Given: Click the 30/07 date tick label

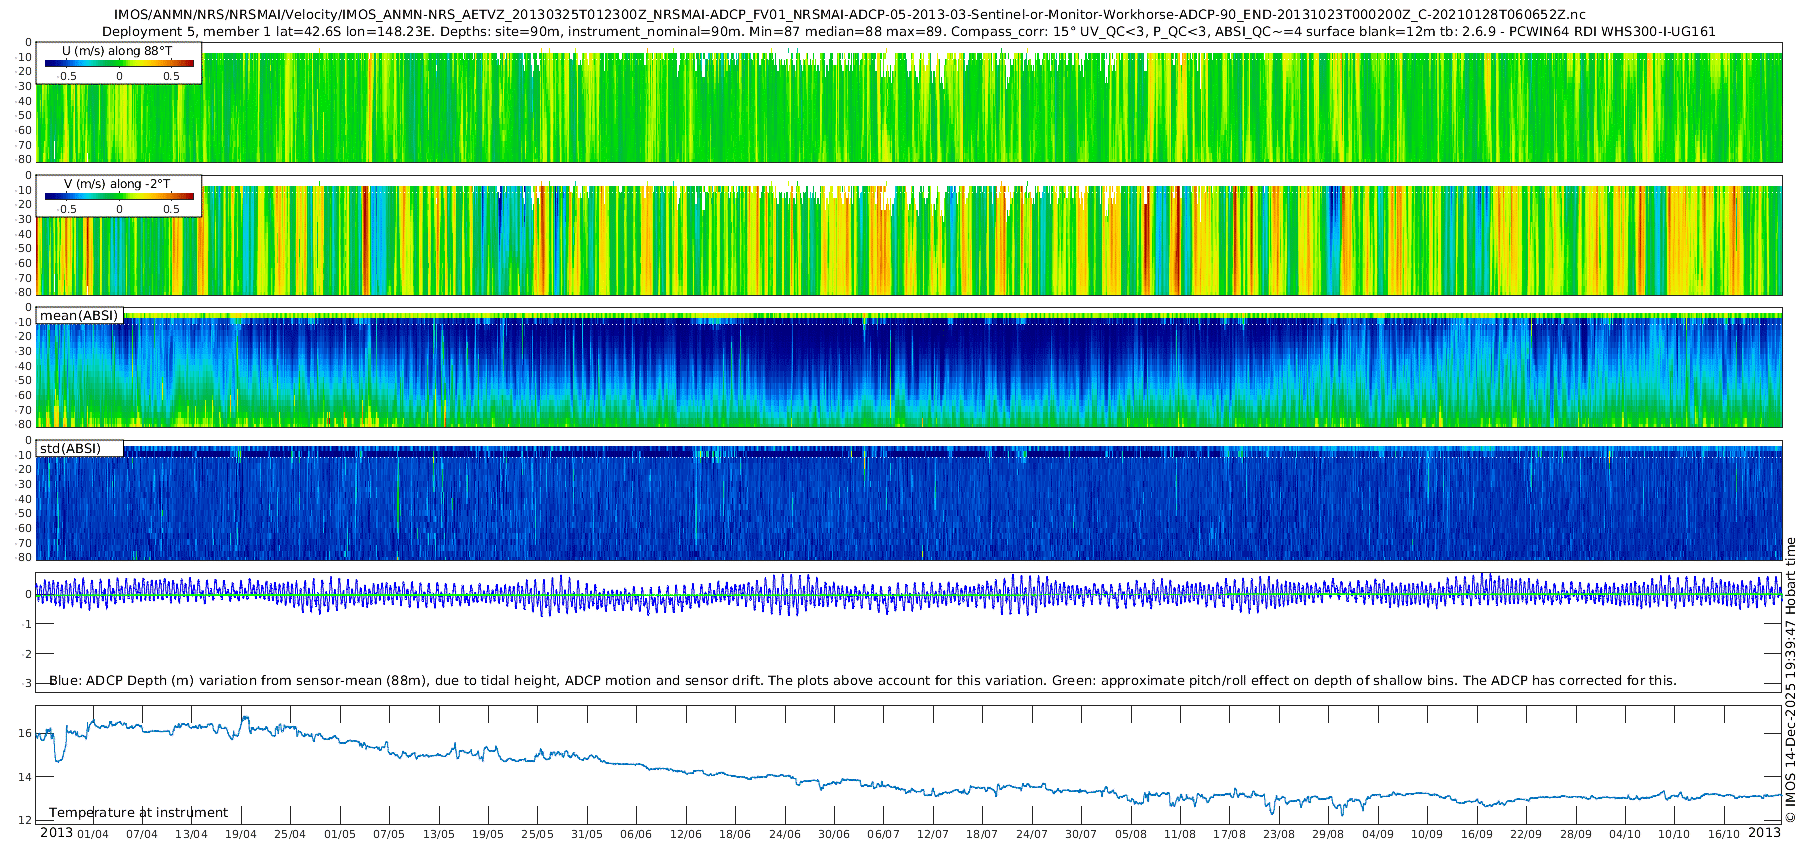Looking at the screenshot, I should [1081, 834].
